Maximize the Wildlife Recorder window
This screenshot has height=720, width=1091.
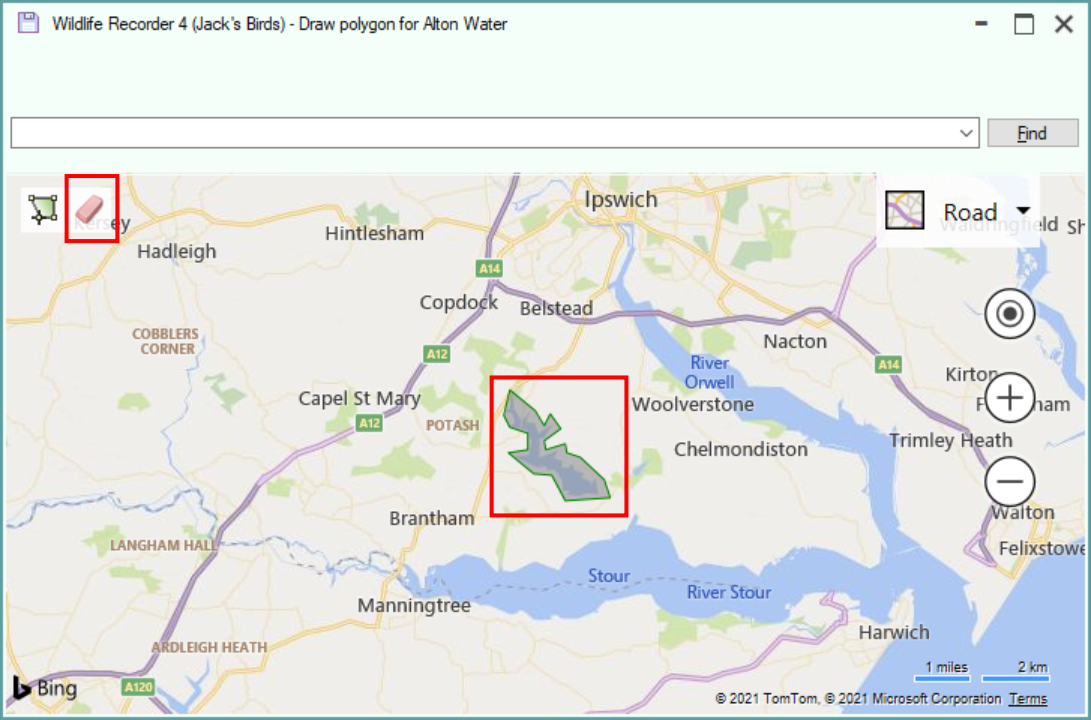pyautogui.click(x=1024, y=24)
